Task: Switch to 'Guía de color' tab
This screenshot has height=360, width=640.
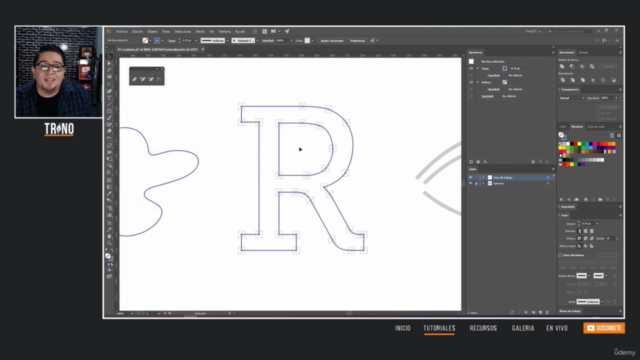Action: click(596, 127)
